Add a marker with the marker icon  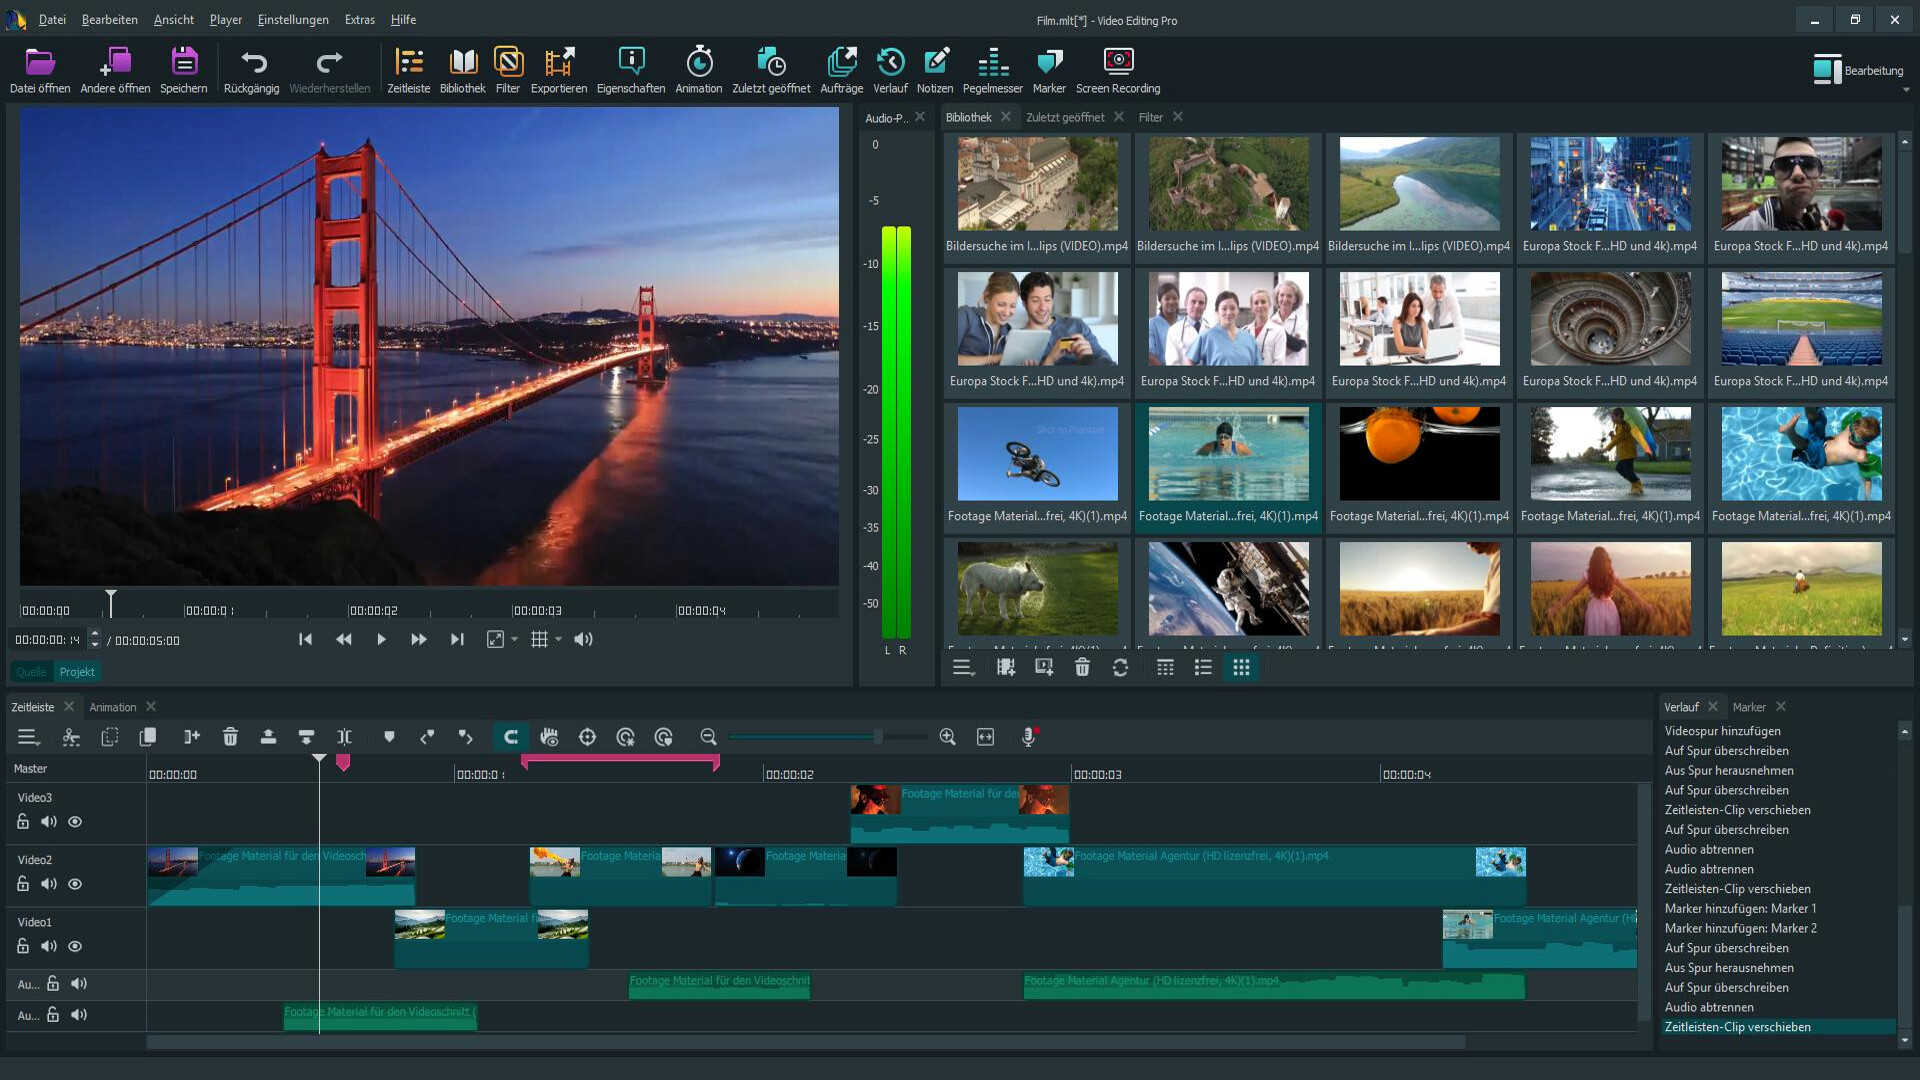[389, 737]
